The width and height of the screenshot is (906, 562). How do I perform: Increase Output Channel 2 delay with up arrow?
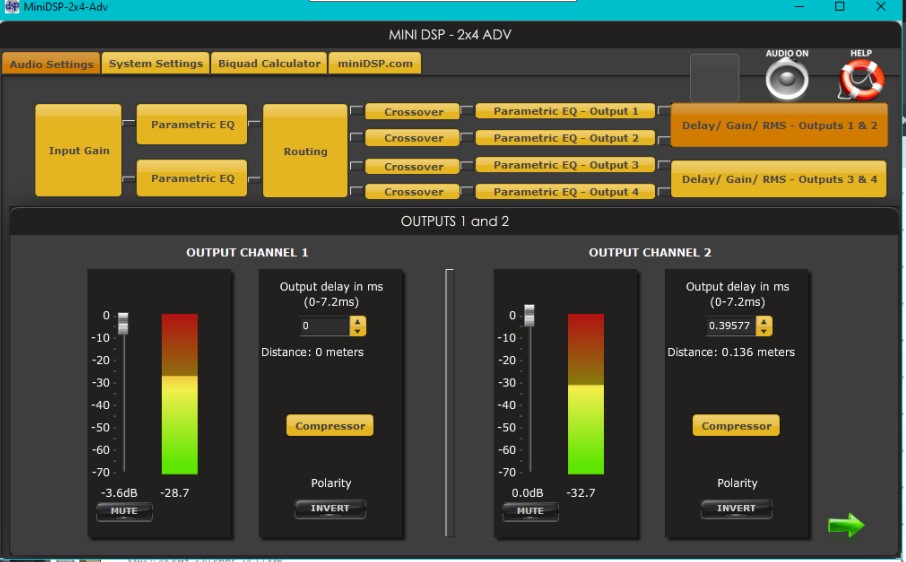click(764, 322)
